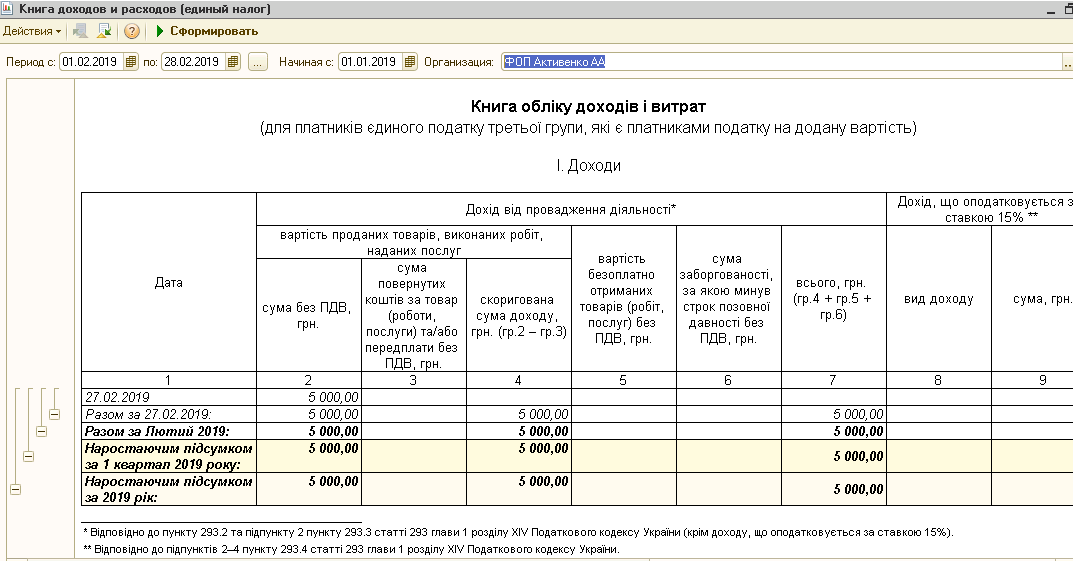The height and width of the screenshot is (561, 1073).
Task: Click the ellipsis period selection button
Action: pyautogui.click(x=257, y=62)
